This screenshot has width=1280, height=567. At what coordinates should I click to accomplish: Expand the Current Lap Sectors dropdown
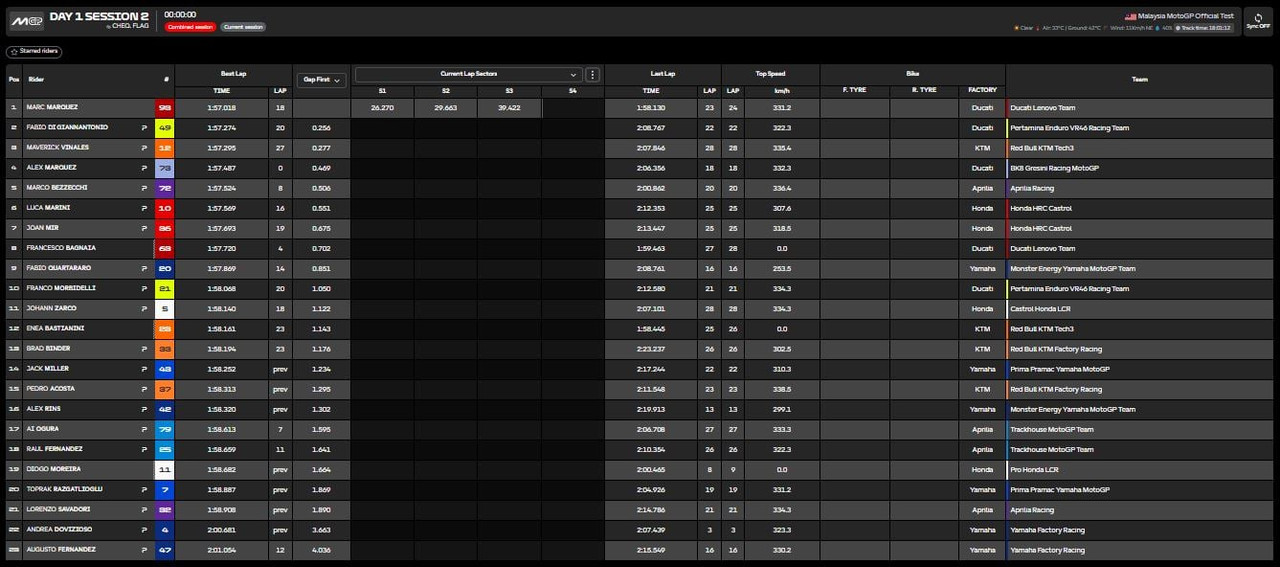tap(468, 74)
